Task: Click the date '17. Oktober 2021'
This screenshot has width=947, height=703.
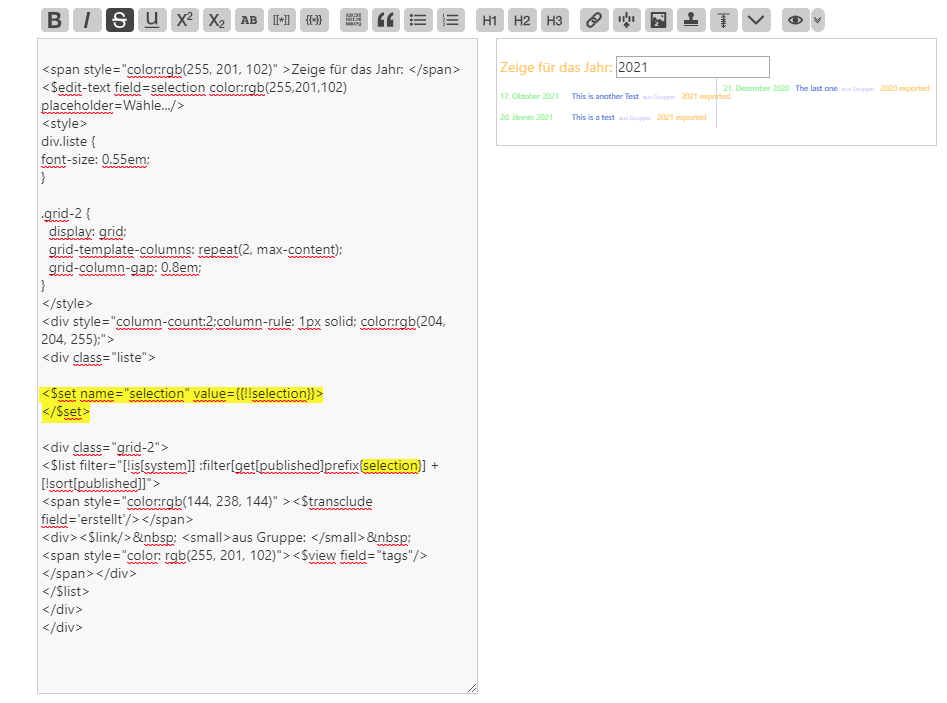Action: pos(529,96)
